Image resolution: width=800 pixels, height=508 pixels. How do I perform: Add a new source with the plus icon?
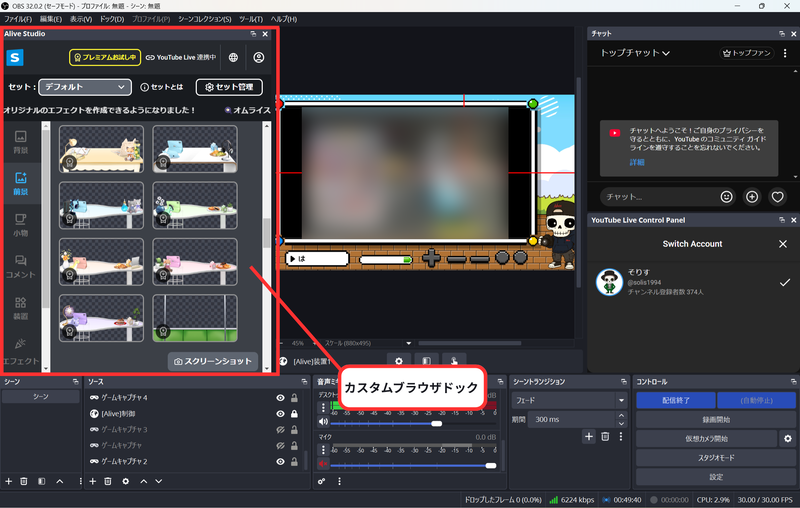(x=92, y=481)
